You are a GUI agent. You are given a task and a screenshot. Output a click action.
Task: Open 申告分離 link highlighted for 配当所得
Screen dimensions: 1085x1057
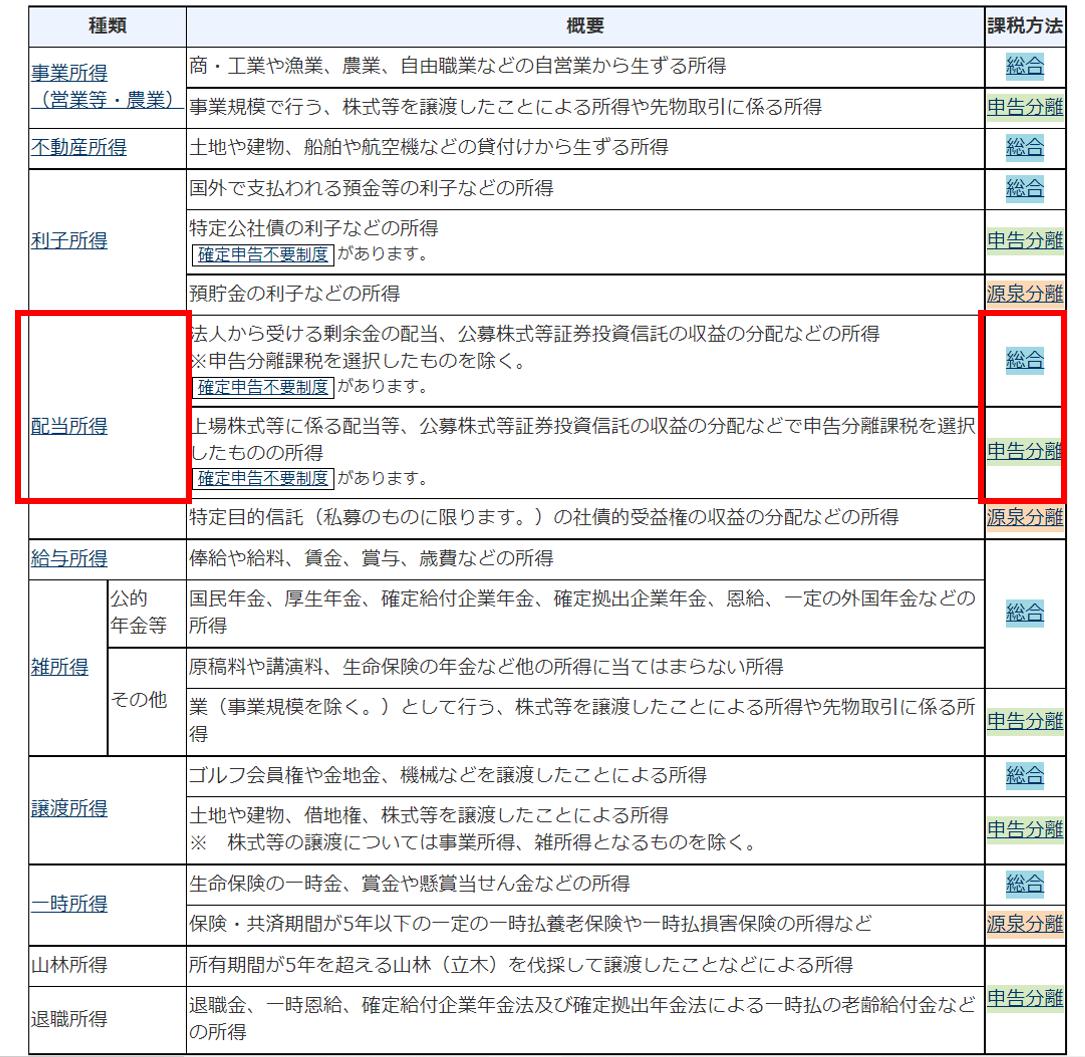click(x=1027, y=450)
